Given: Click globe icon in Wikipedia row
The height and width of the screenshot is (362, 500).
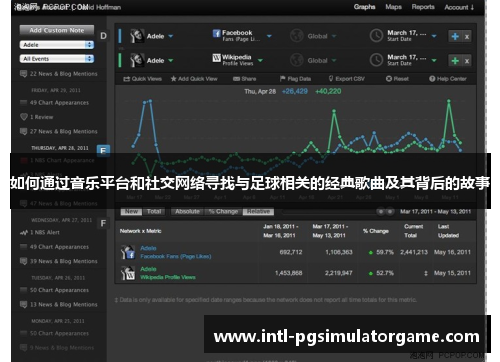Looking at the screenshot, I should click(x=296, y=60).
